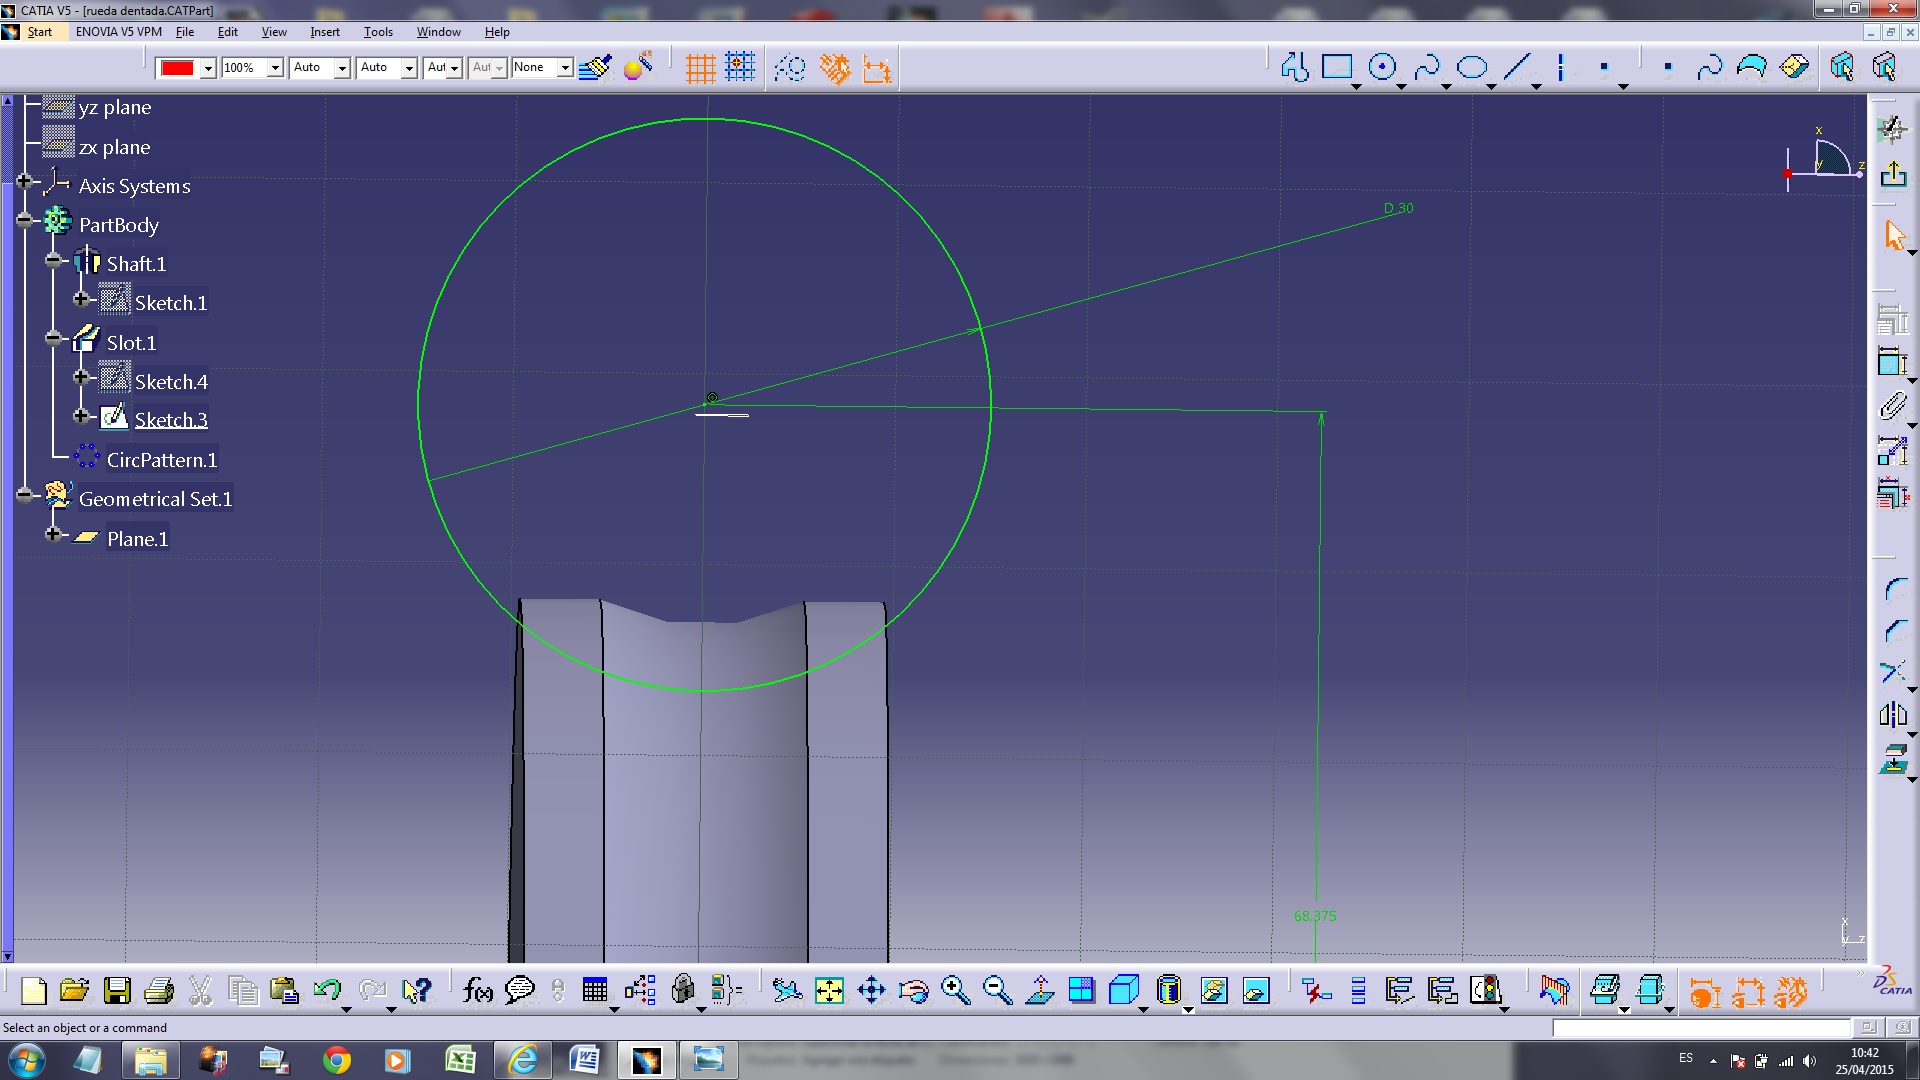1920x1080 pixels.
Task: Toggle the sketcher Grid display
Action: (700, 68)
